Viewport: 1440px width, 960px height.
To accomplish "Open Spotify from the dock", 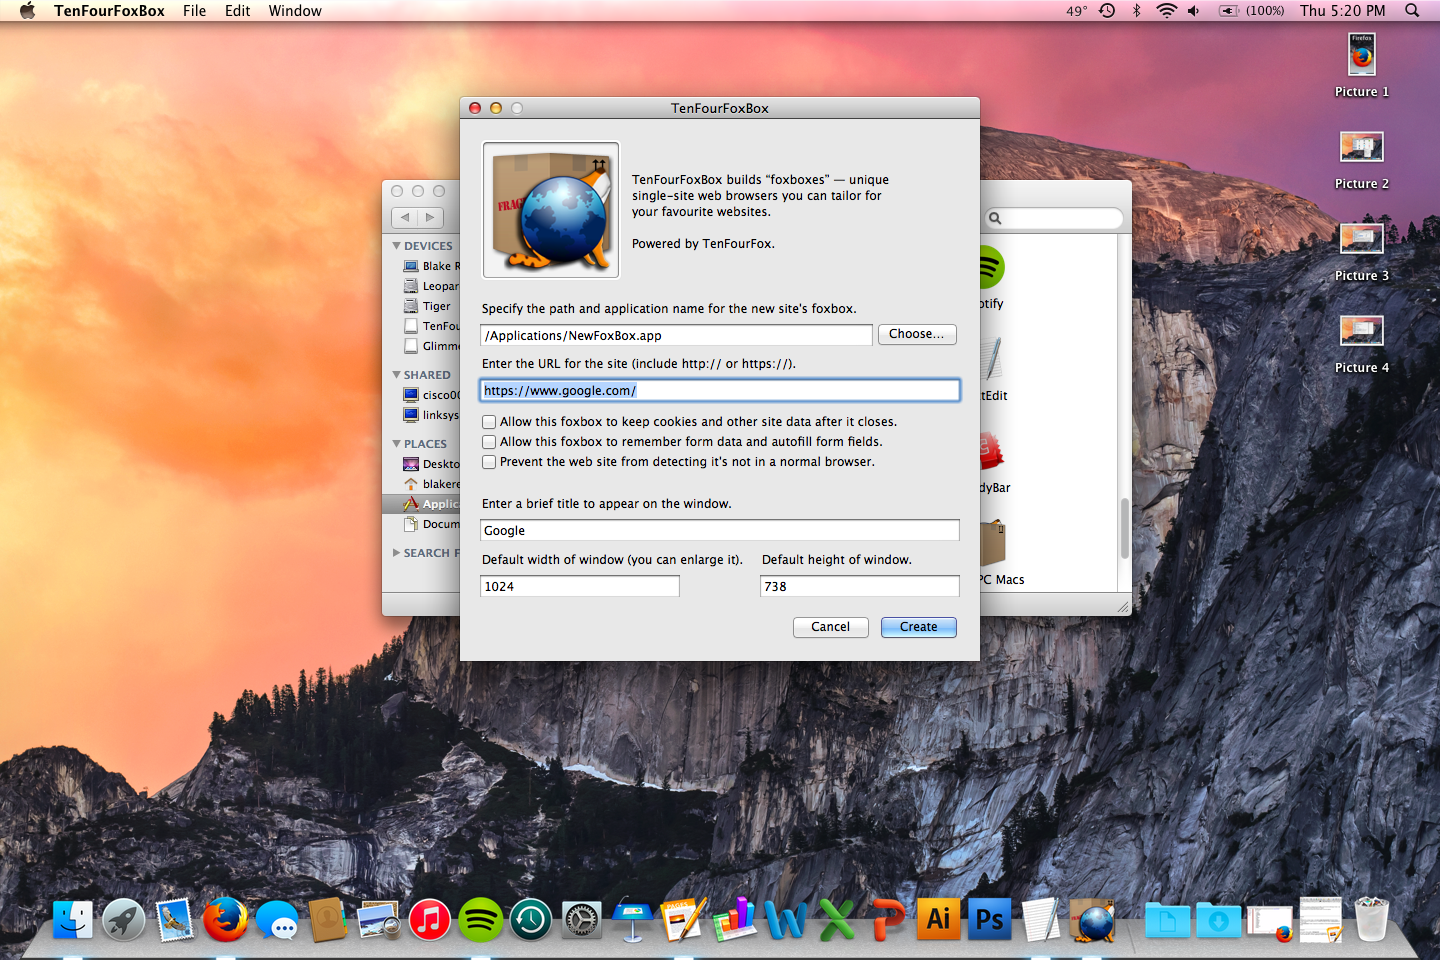I will [480, 919].
